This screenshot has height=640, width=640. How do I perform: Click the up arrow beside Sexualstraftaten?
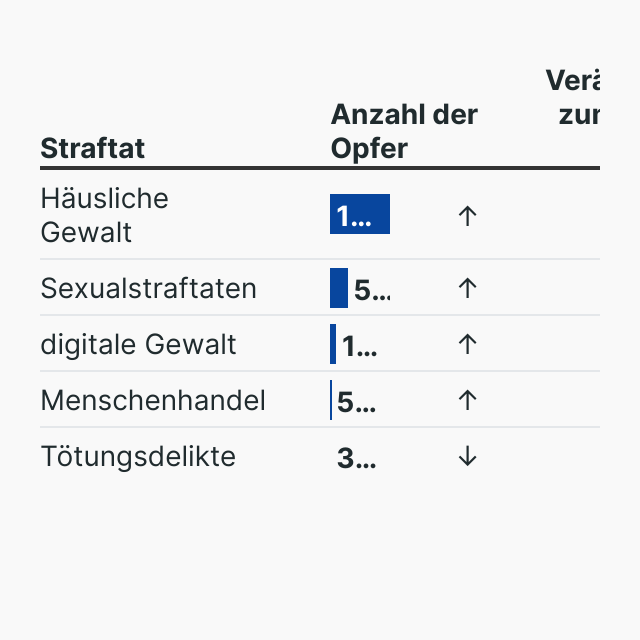pos(467,288)
